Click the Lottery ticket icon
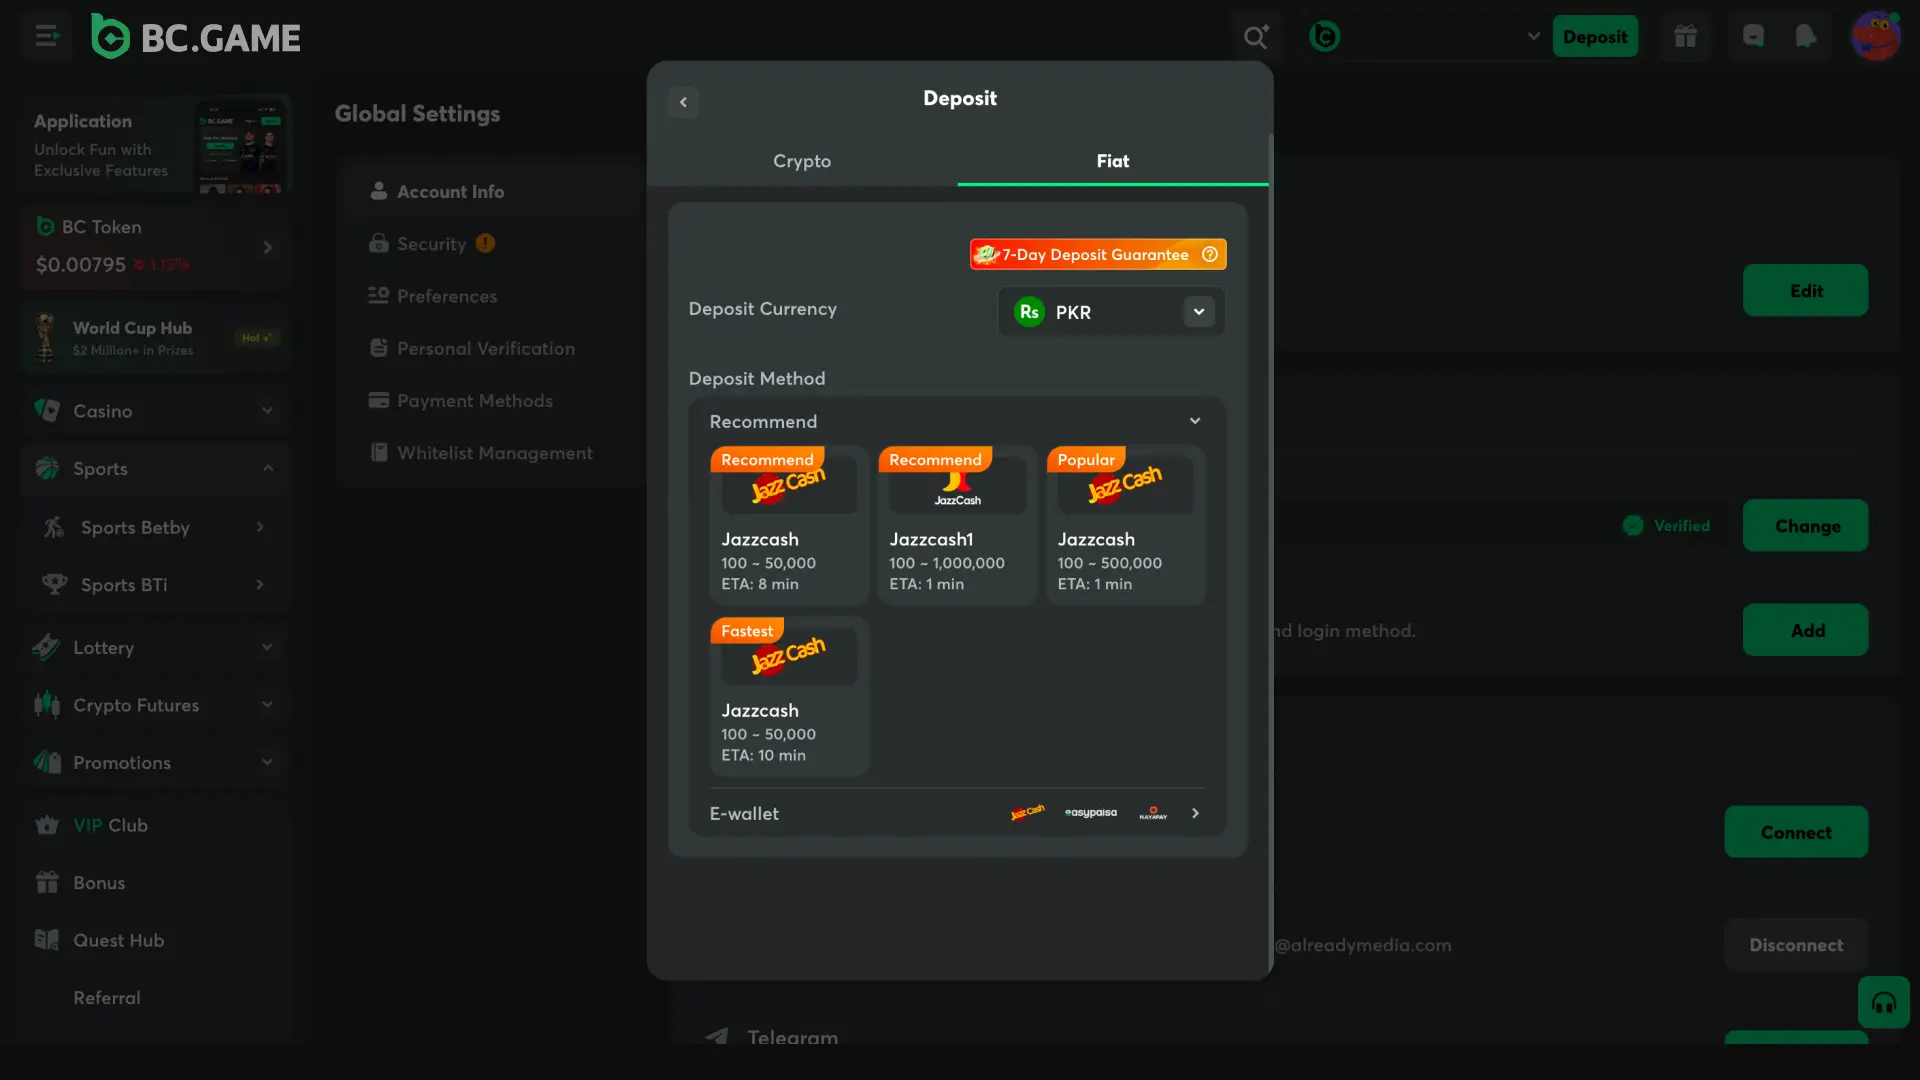 coord(47,647)
